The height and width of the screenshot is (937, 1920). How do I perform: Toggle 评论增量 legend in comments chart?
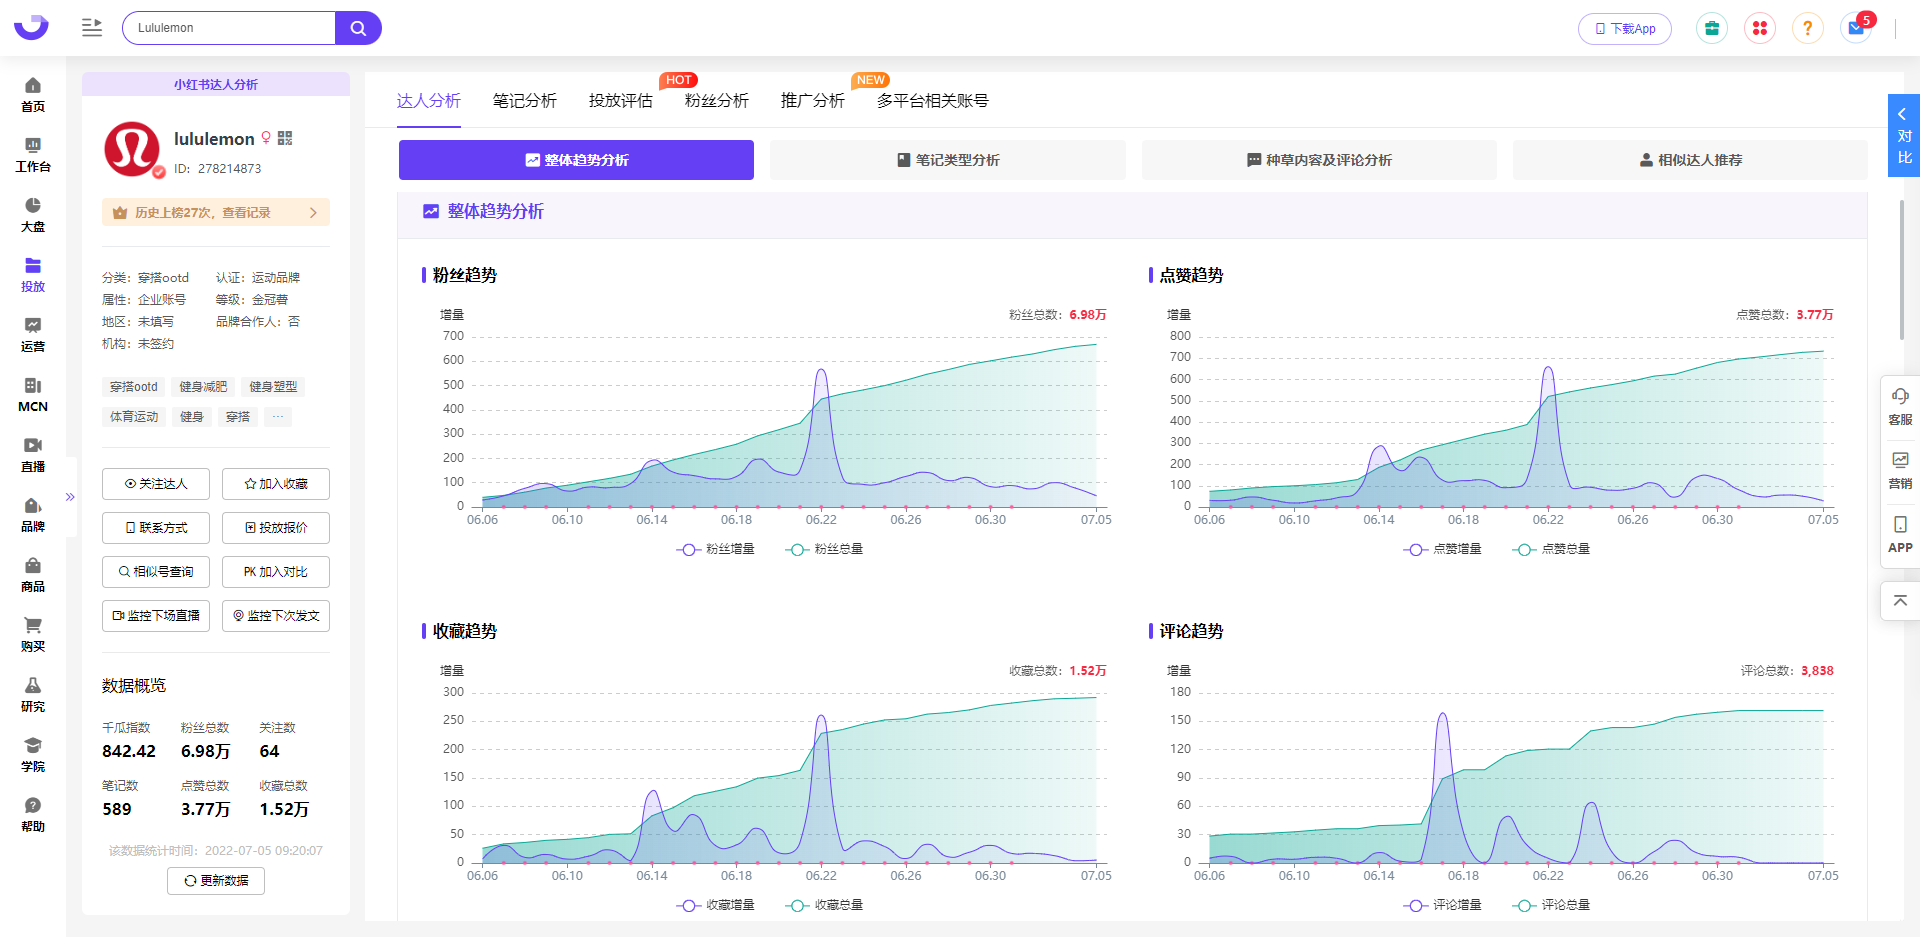coord(1443,905)
